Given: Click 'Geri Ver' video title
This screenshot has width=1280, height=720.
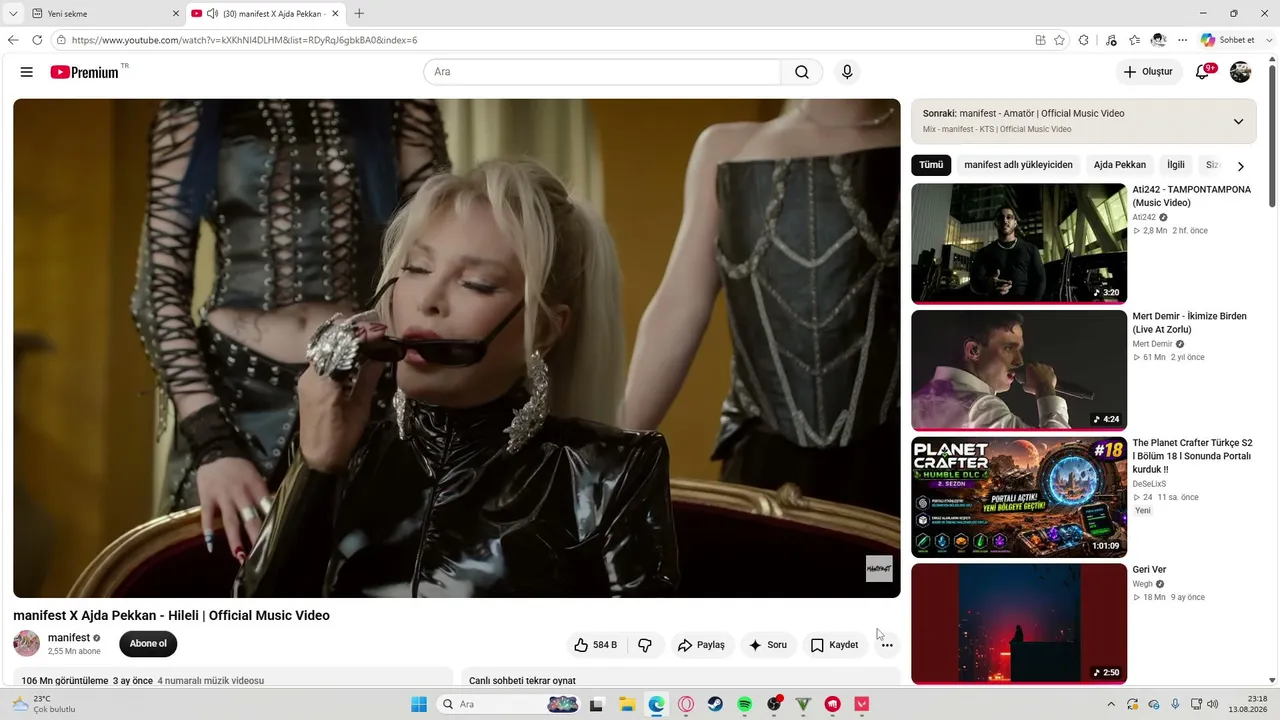Looking at the screenshot, I should coord(1150,570).
